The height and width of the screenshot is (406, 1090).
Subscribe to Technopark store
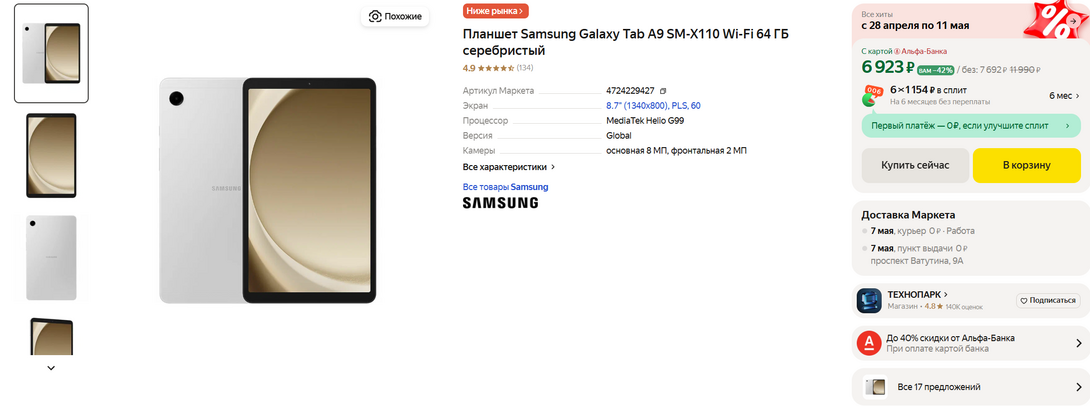click(1048, 300)
